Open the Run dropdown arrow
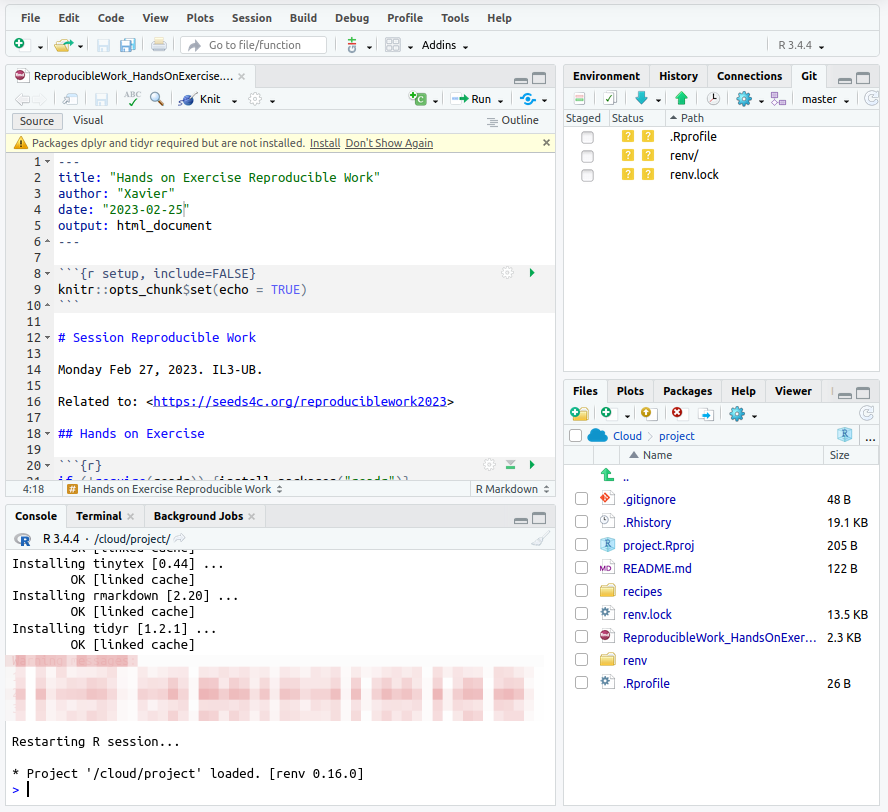 501,101
